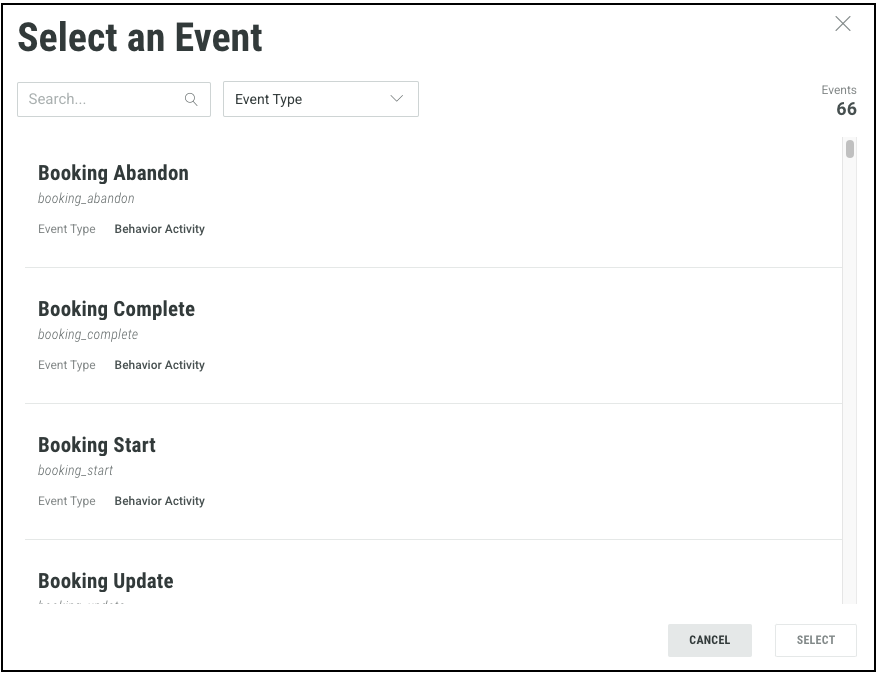The height and width of the screenshot is (675, 878).
Task: Click the Event Type dropdown chevron arrow
Action: (x=397, y=99)
